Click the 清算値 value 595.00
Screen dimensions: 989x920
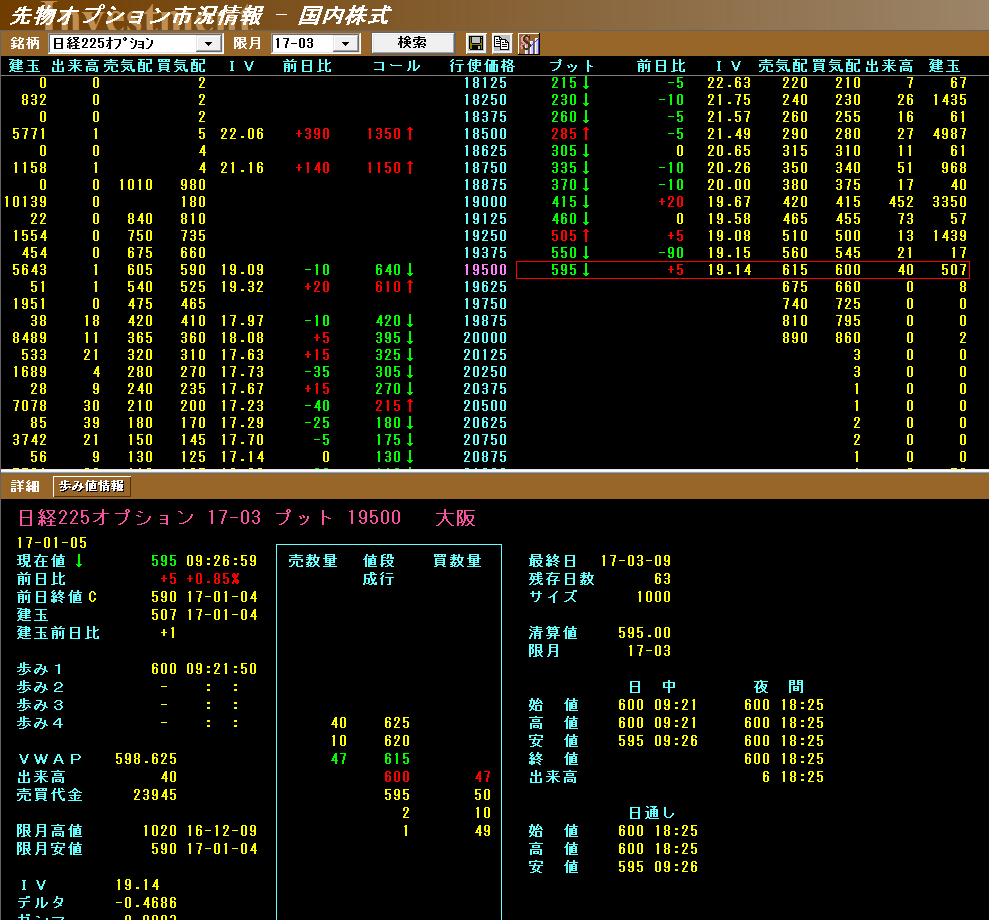click(x=645, y=632)
